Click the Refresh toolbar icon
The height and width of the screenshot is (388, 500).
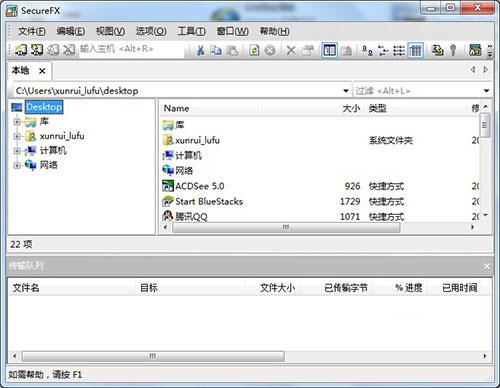[x=254, y=51]
